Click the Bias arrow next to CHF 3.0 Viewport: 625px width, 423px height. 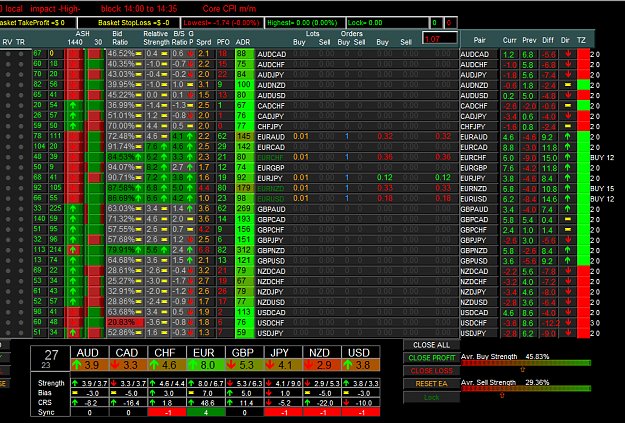pyautogui.click(x=153, y=393)
